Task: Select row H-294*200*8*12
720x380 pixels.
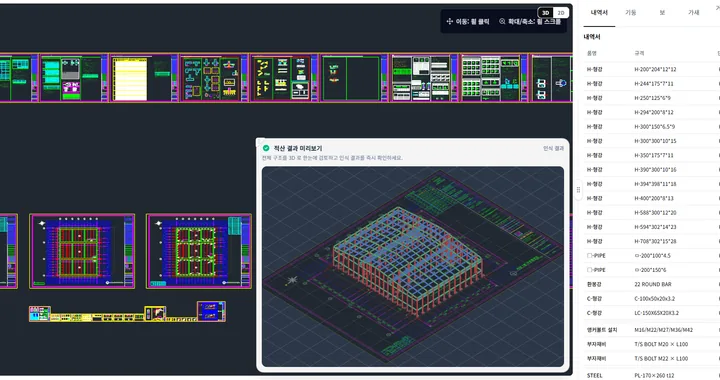Action: (x=652, y=112)
